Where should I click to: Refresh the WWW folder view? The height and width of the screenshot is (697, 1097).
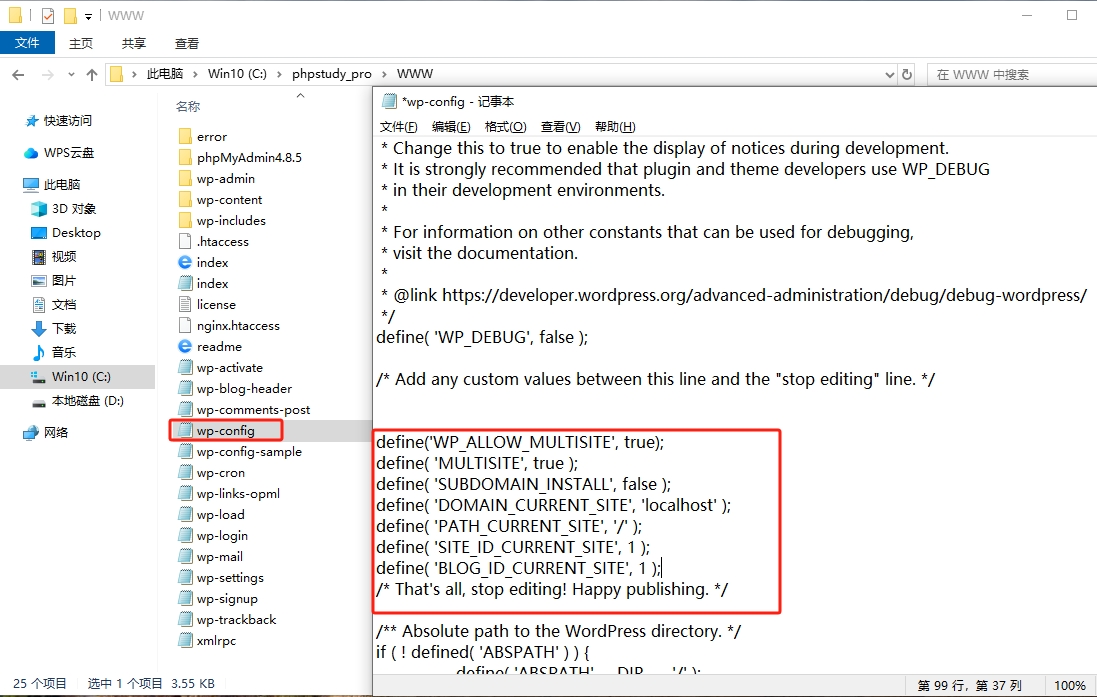pyautogui.click(x=907, y=74)
